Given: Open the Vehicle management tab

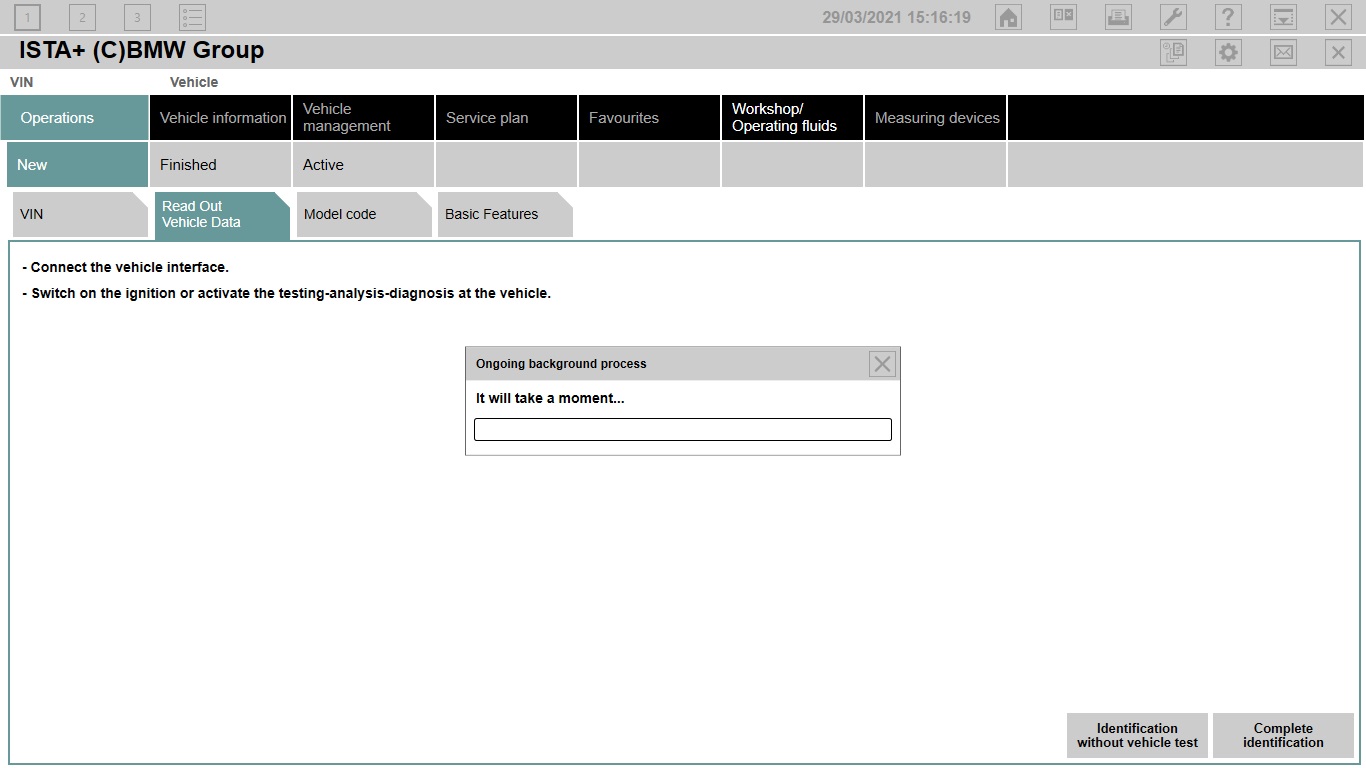Looking at the screenshot, I should click(363, 117).
